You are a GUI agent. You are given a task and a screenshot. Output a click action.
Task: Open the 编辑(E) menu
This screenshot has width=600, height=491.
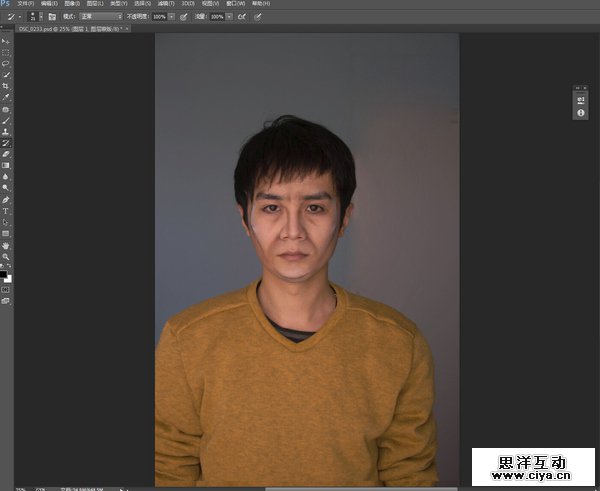click(49, 3)
